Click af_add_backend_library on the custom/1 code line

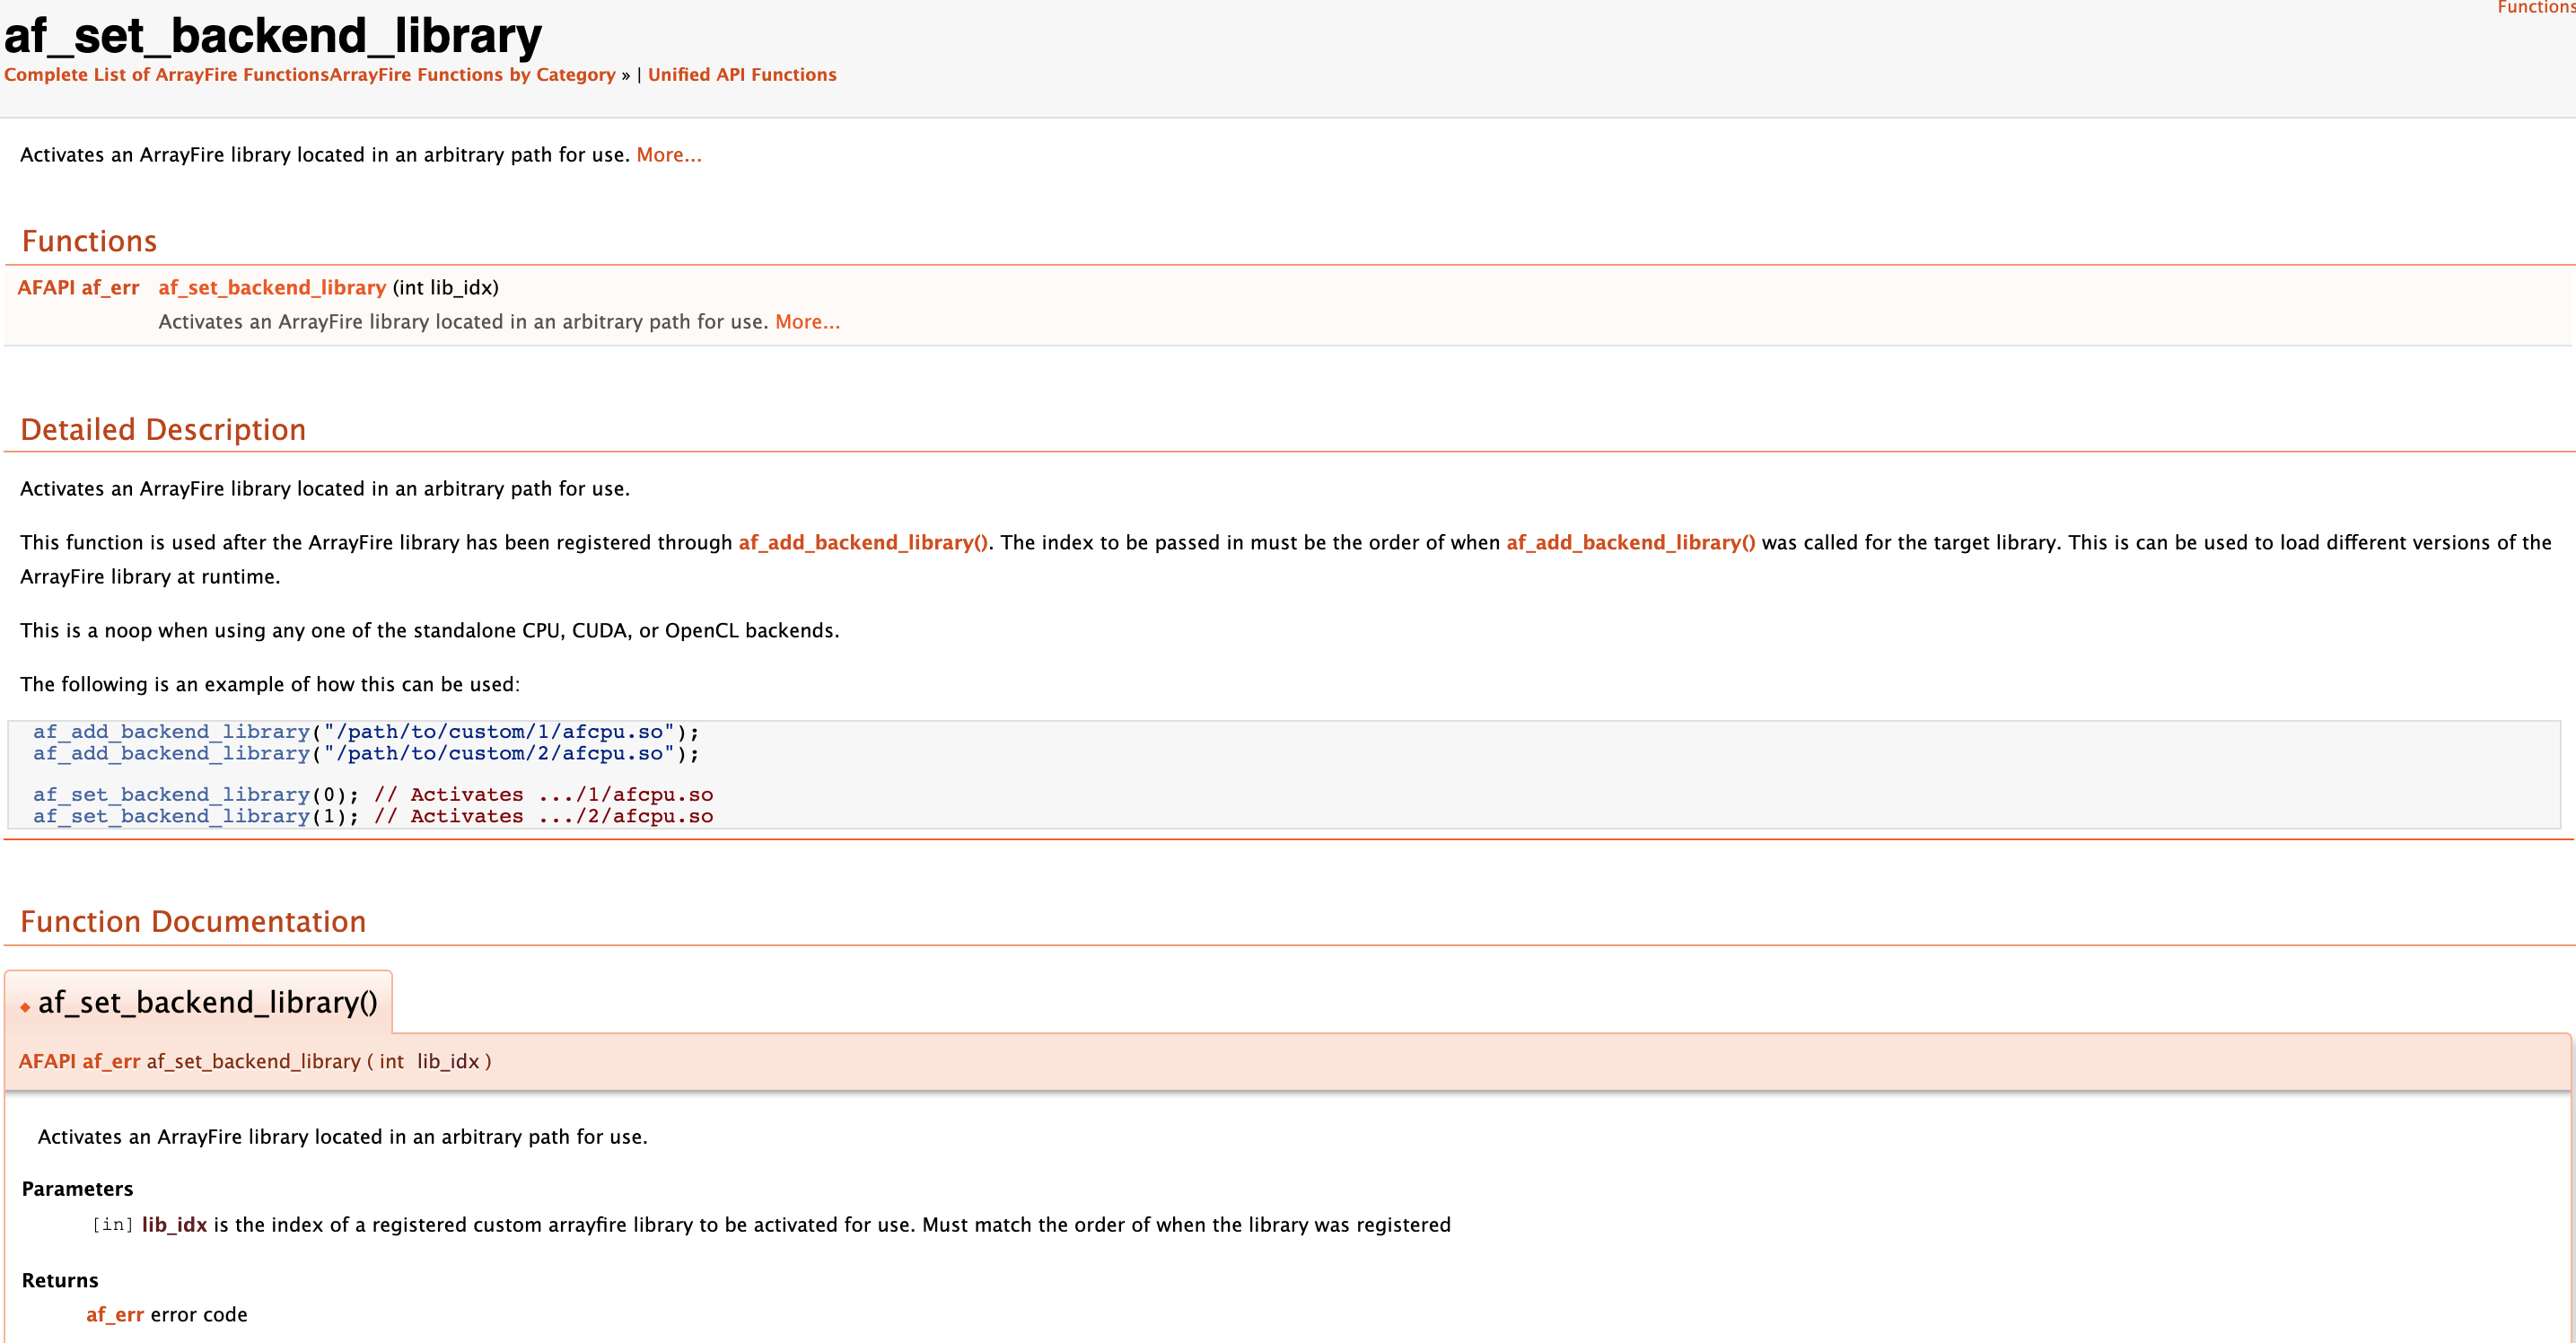tap(171, 732)
